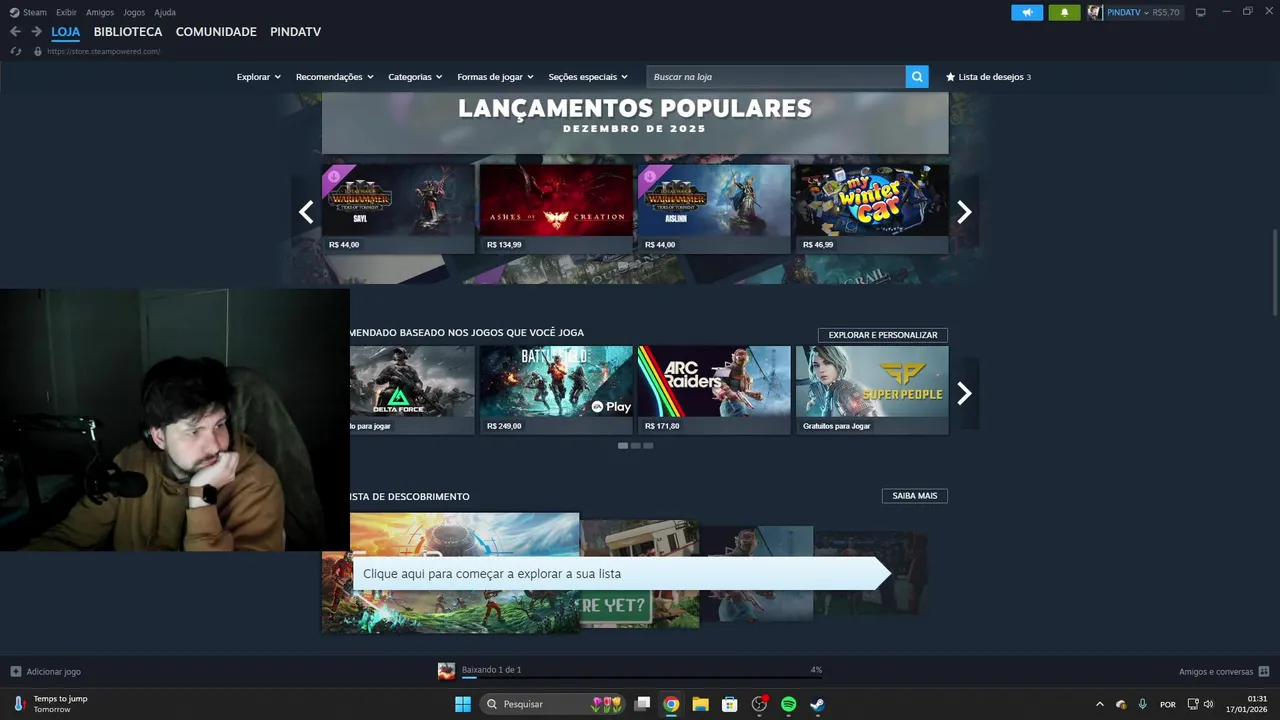Open the Ajuda menu

tap(165, 12)
